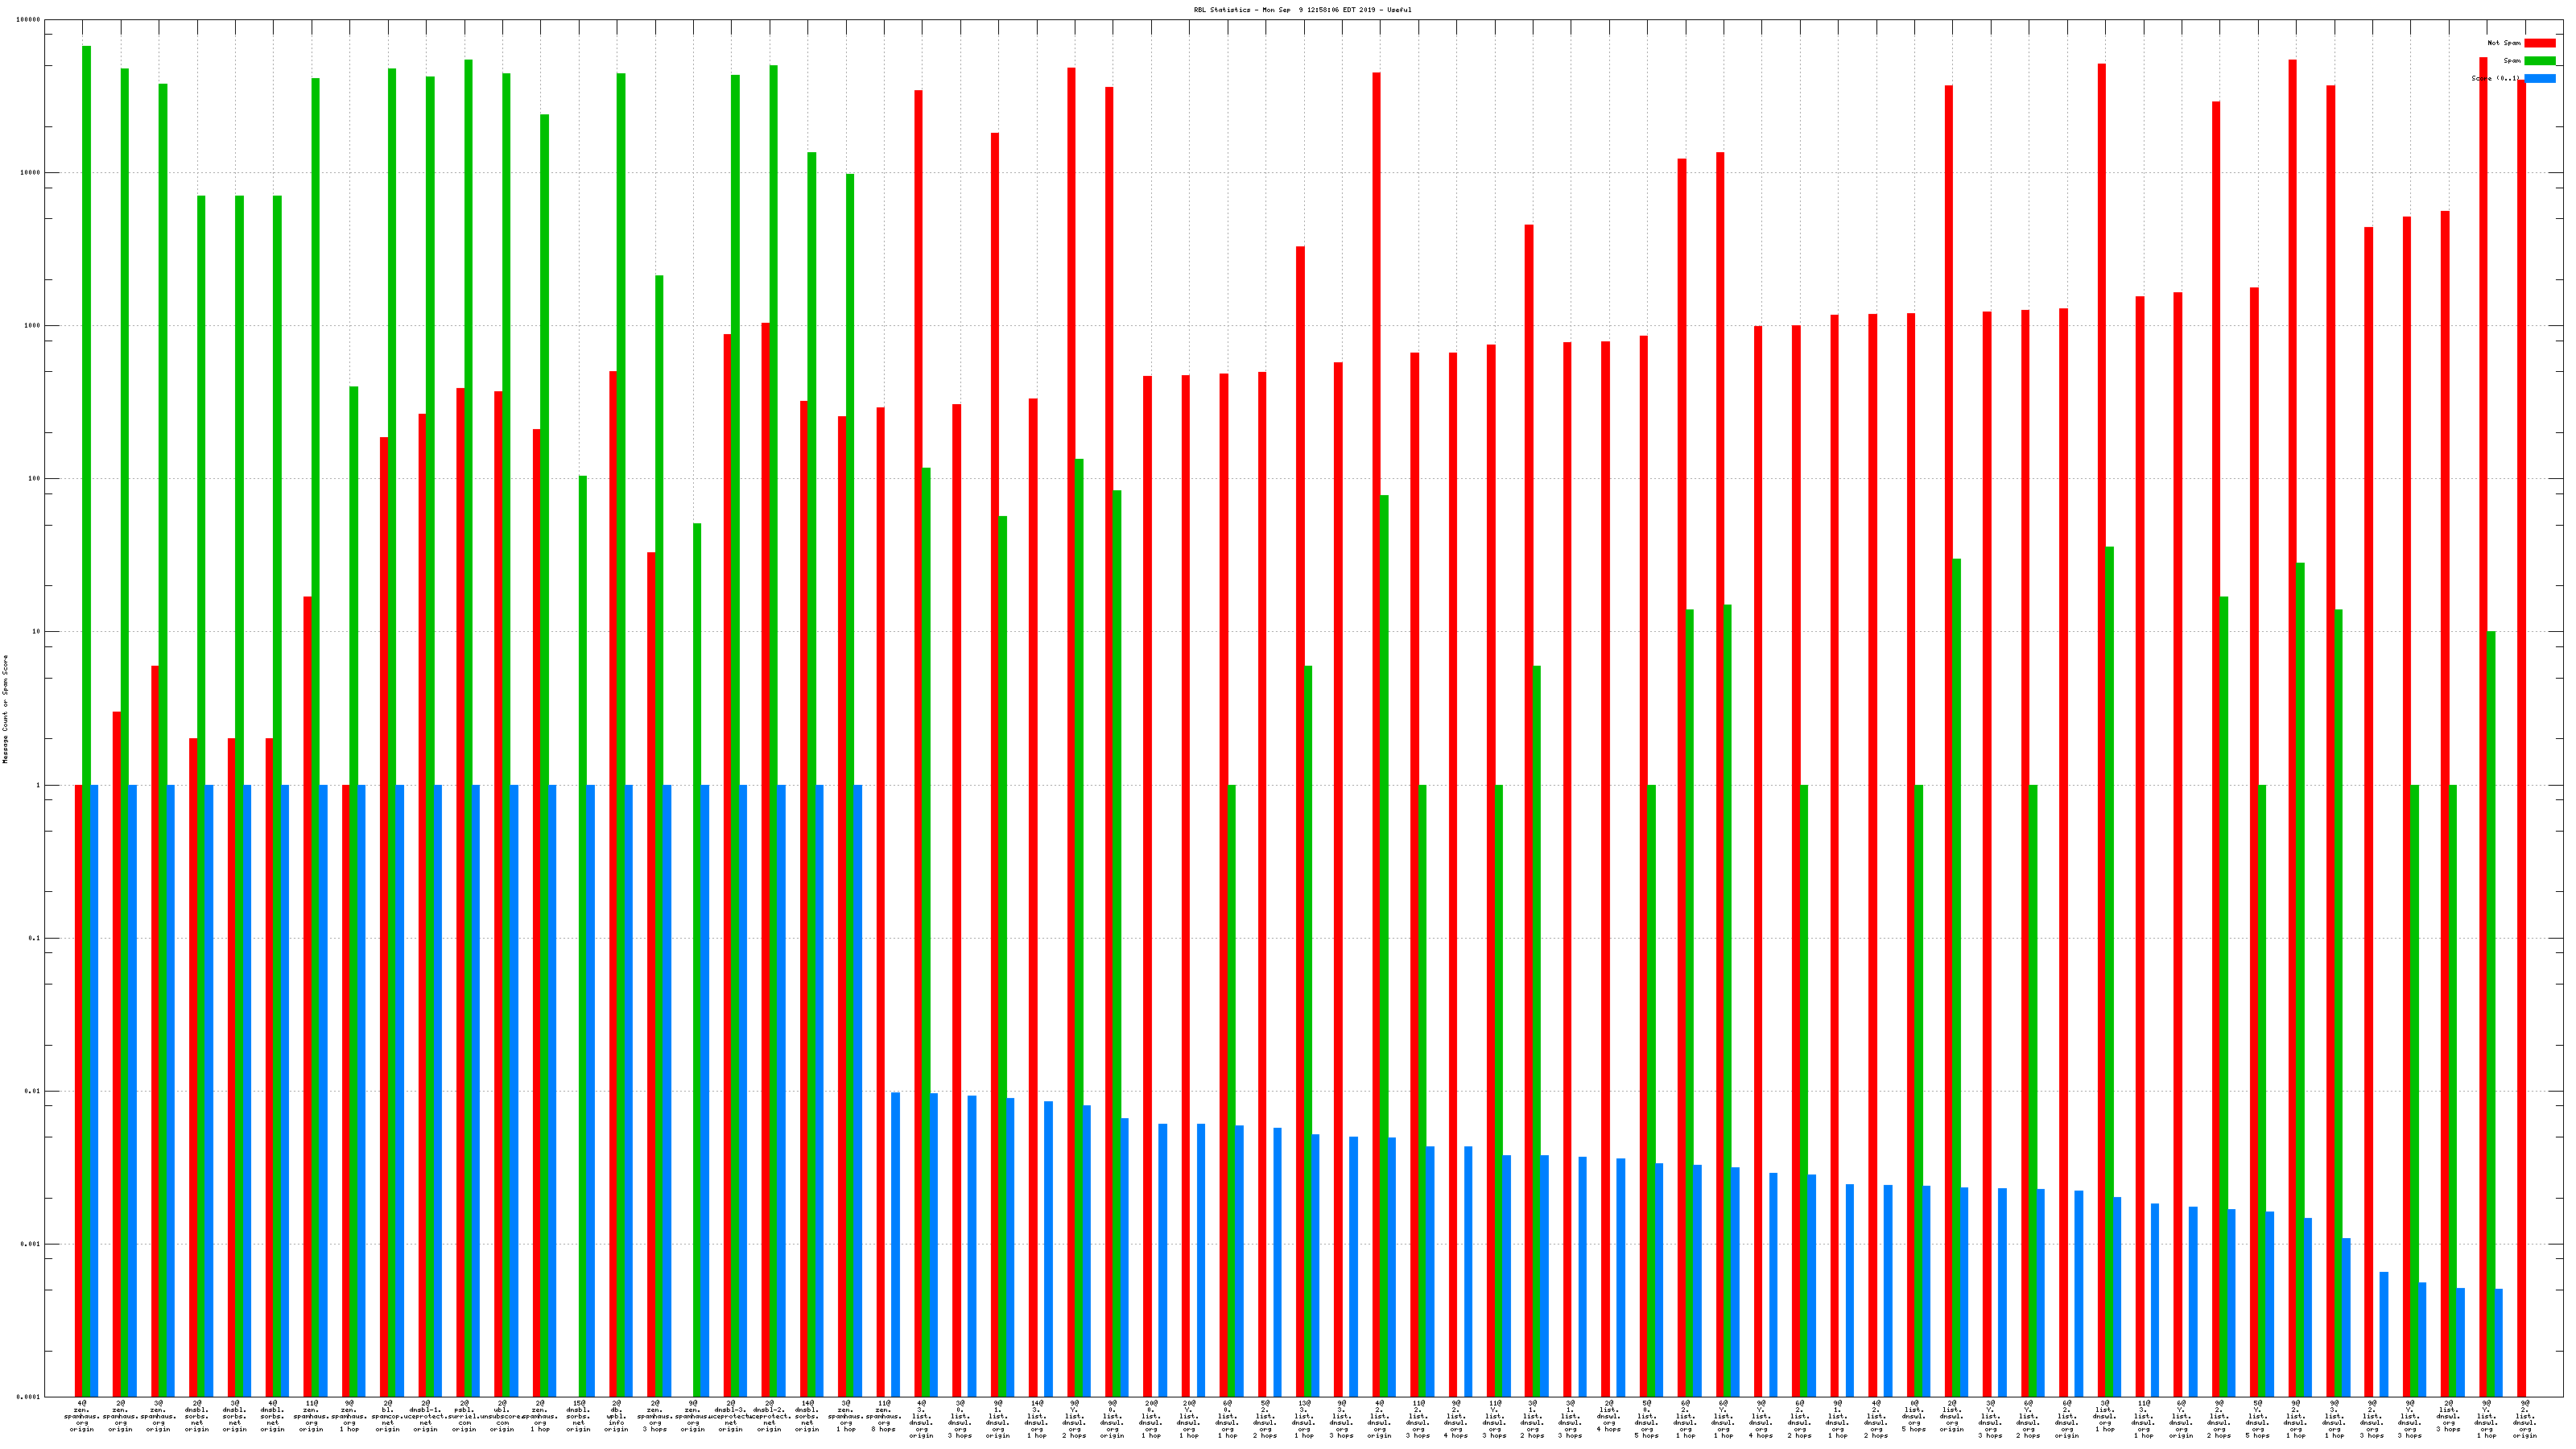Click the bl.spamcop.net origin x-axis label

point(387,1416)
